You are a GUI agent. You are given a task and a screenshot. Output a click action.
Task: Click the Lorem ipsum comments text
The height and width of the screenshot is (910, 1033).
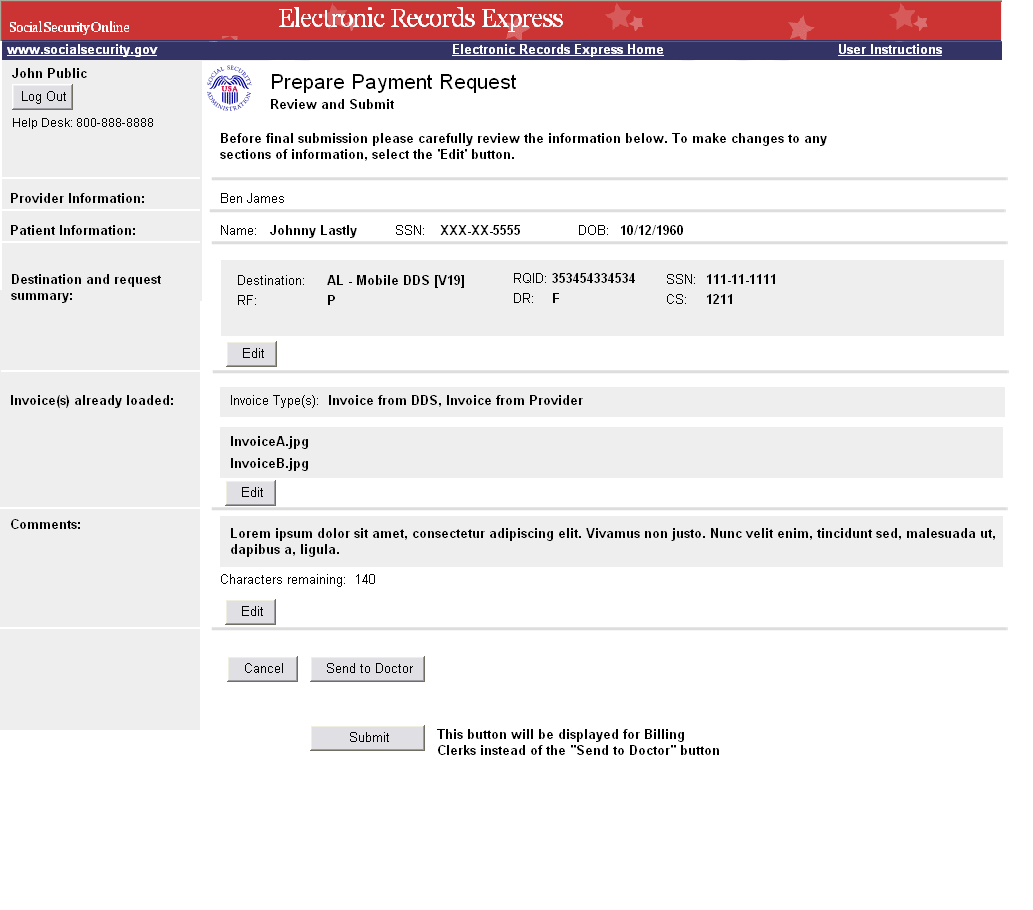611,542
